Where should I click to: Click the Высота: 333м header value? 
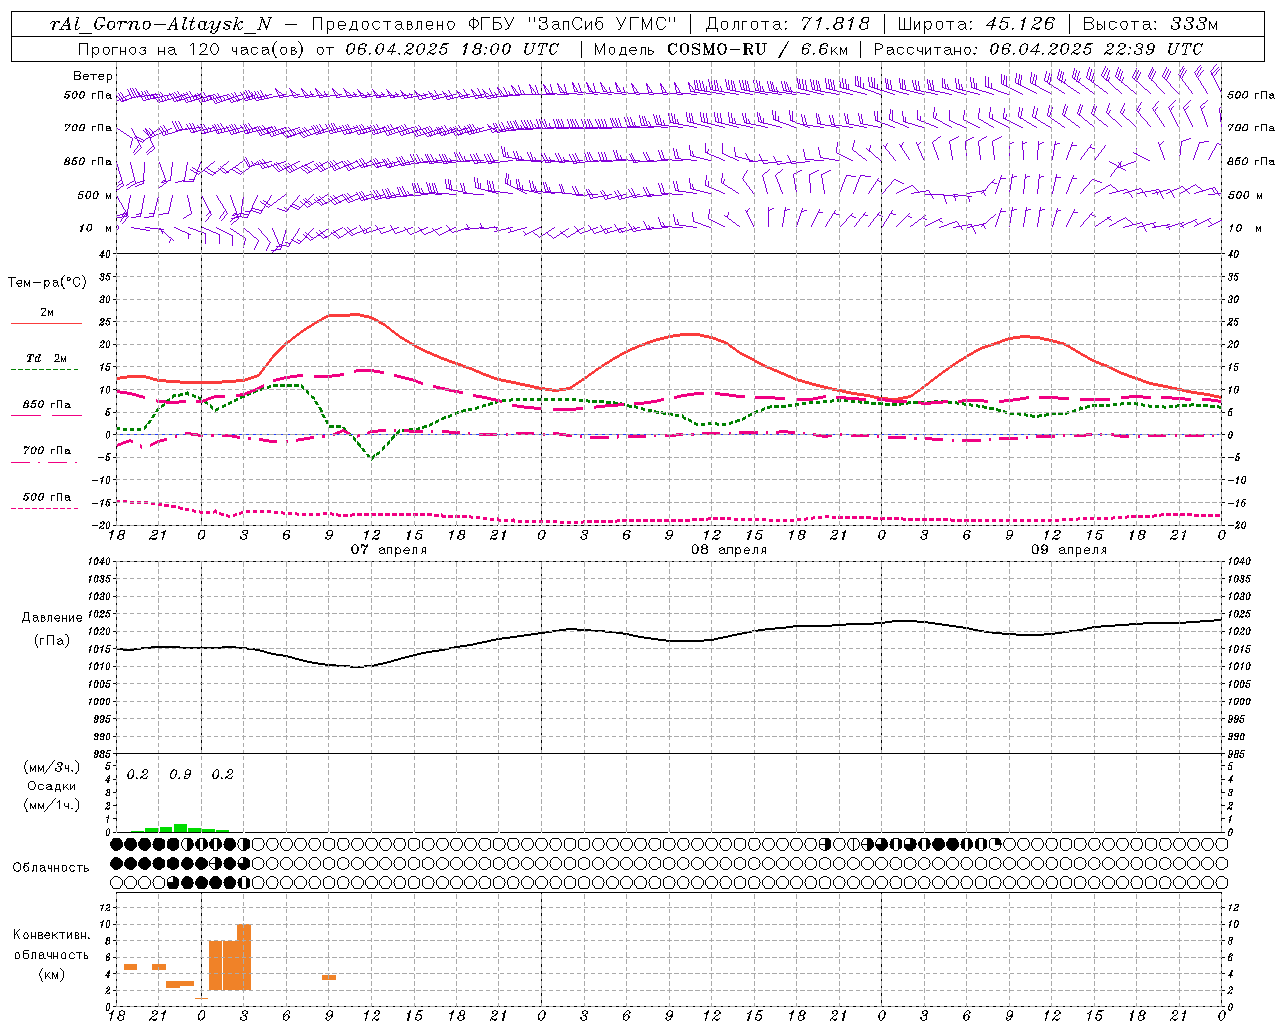(x=1150, y=24)
